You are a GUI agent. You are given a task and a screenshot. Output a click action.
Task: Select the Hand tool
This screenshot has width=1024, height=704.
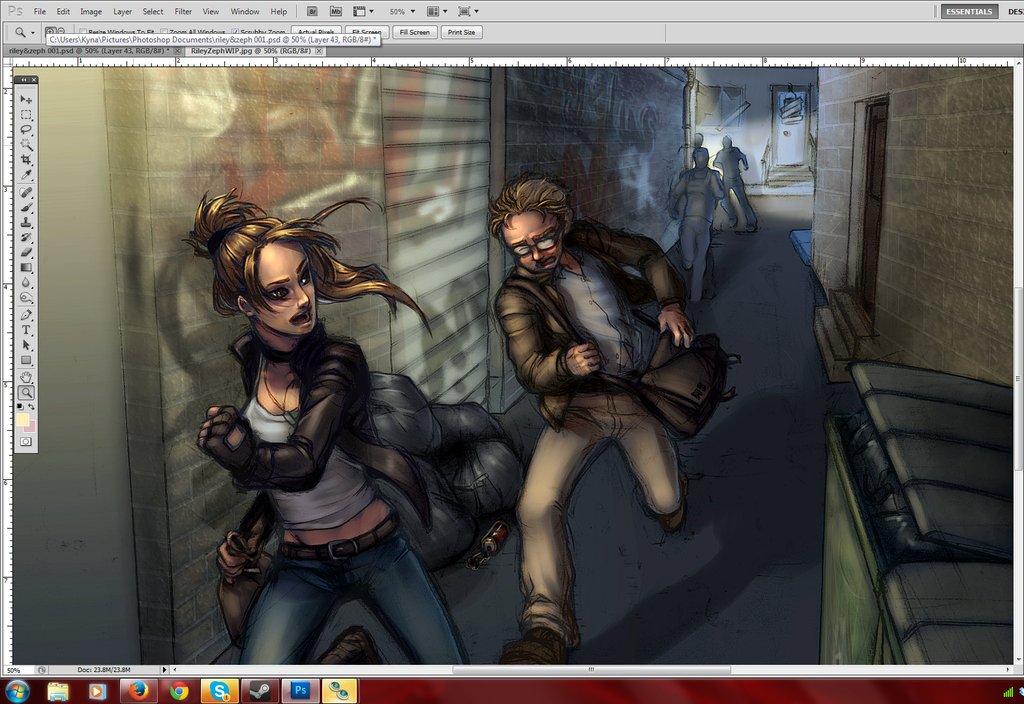click(26, 377)
